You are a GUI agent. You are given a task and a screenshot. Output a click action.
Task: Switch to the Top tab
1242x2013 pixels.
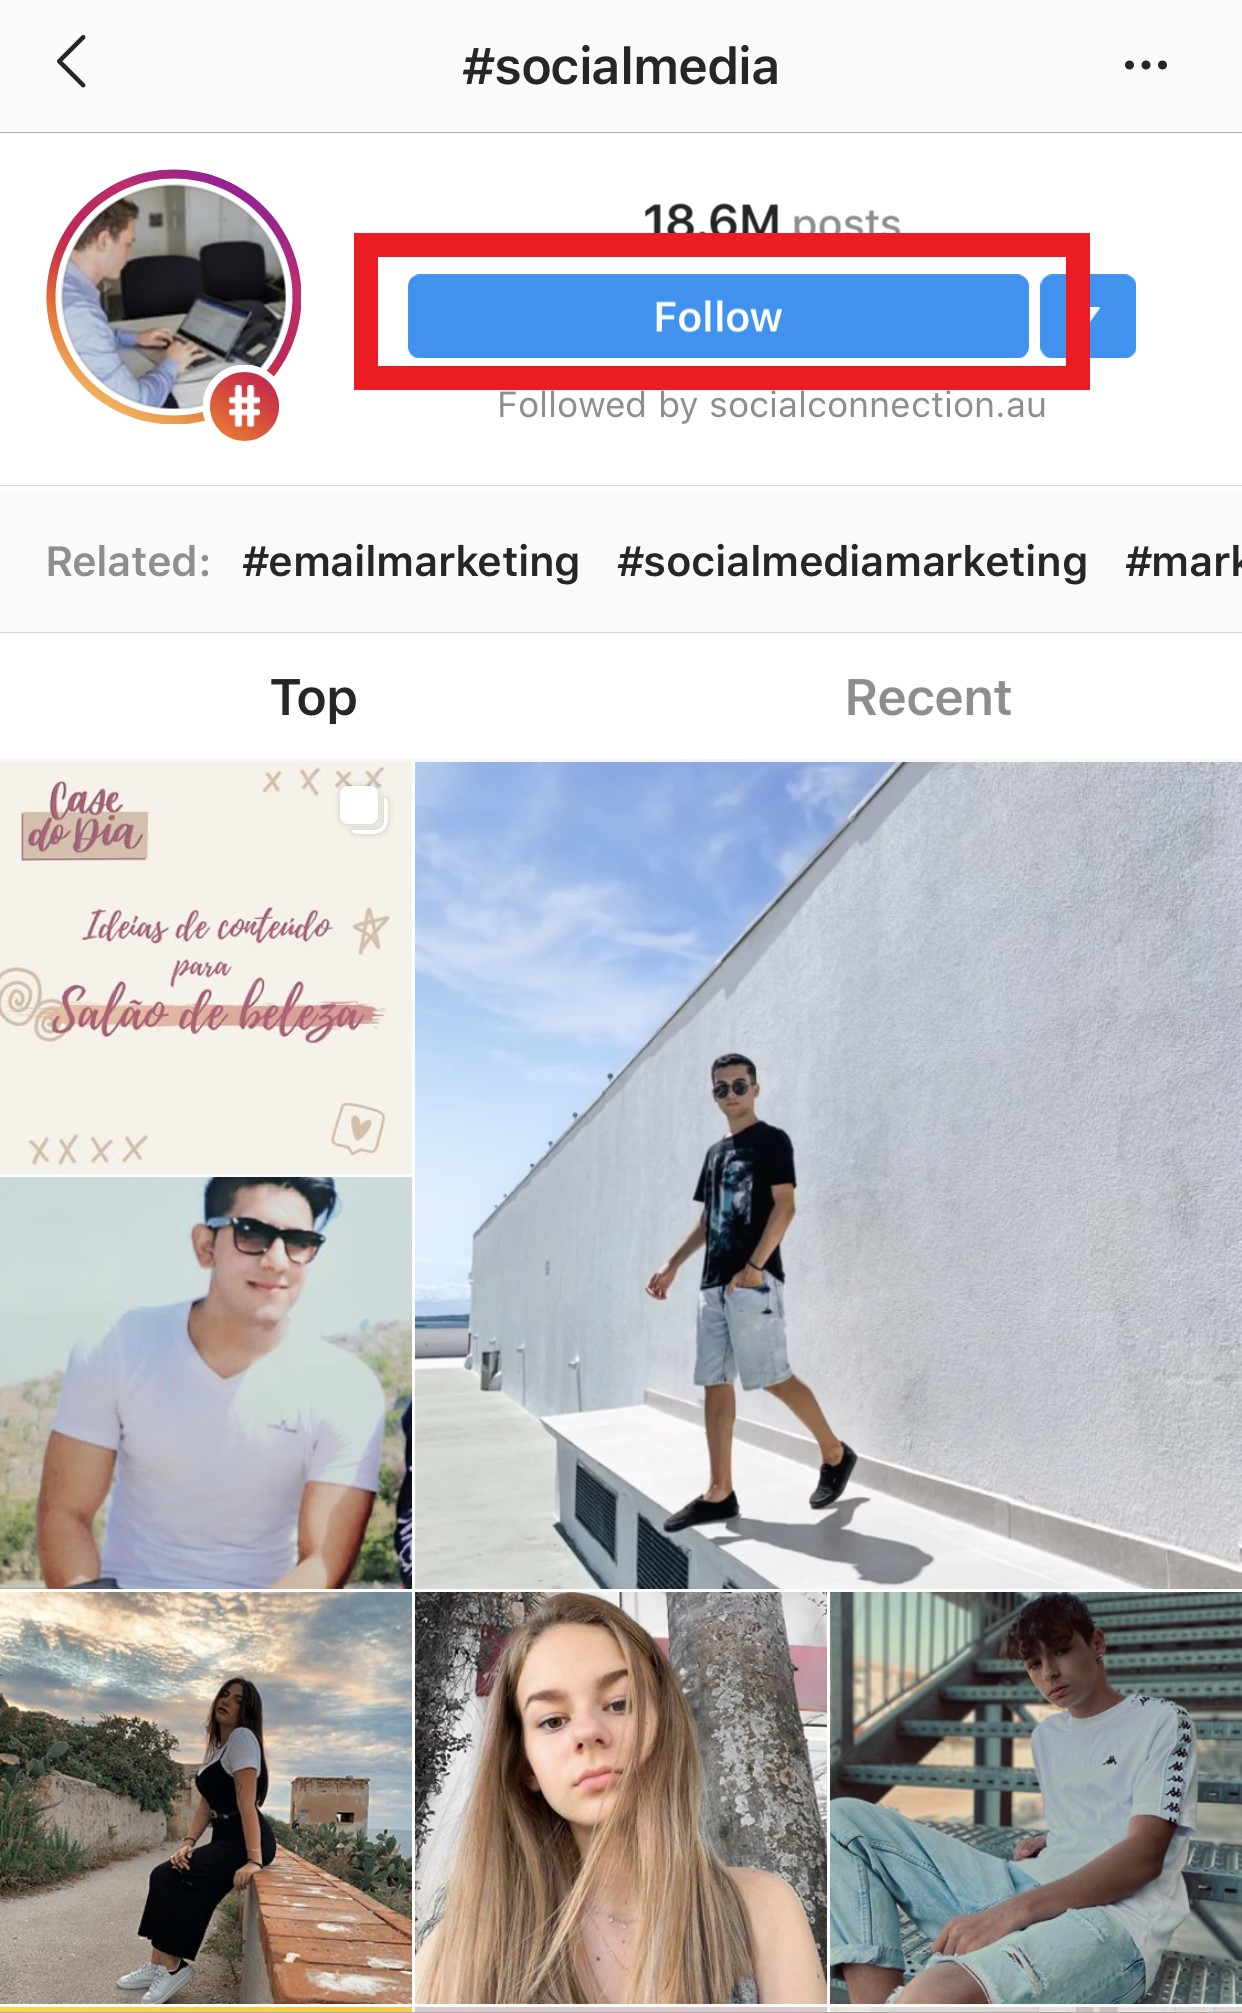pyautogui.click(x=313, y=697)
